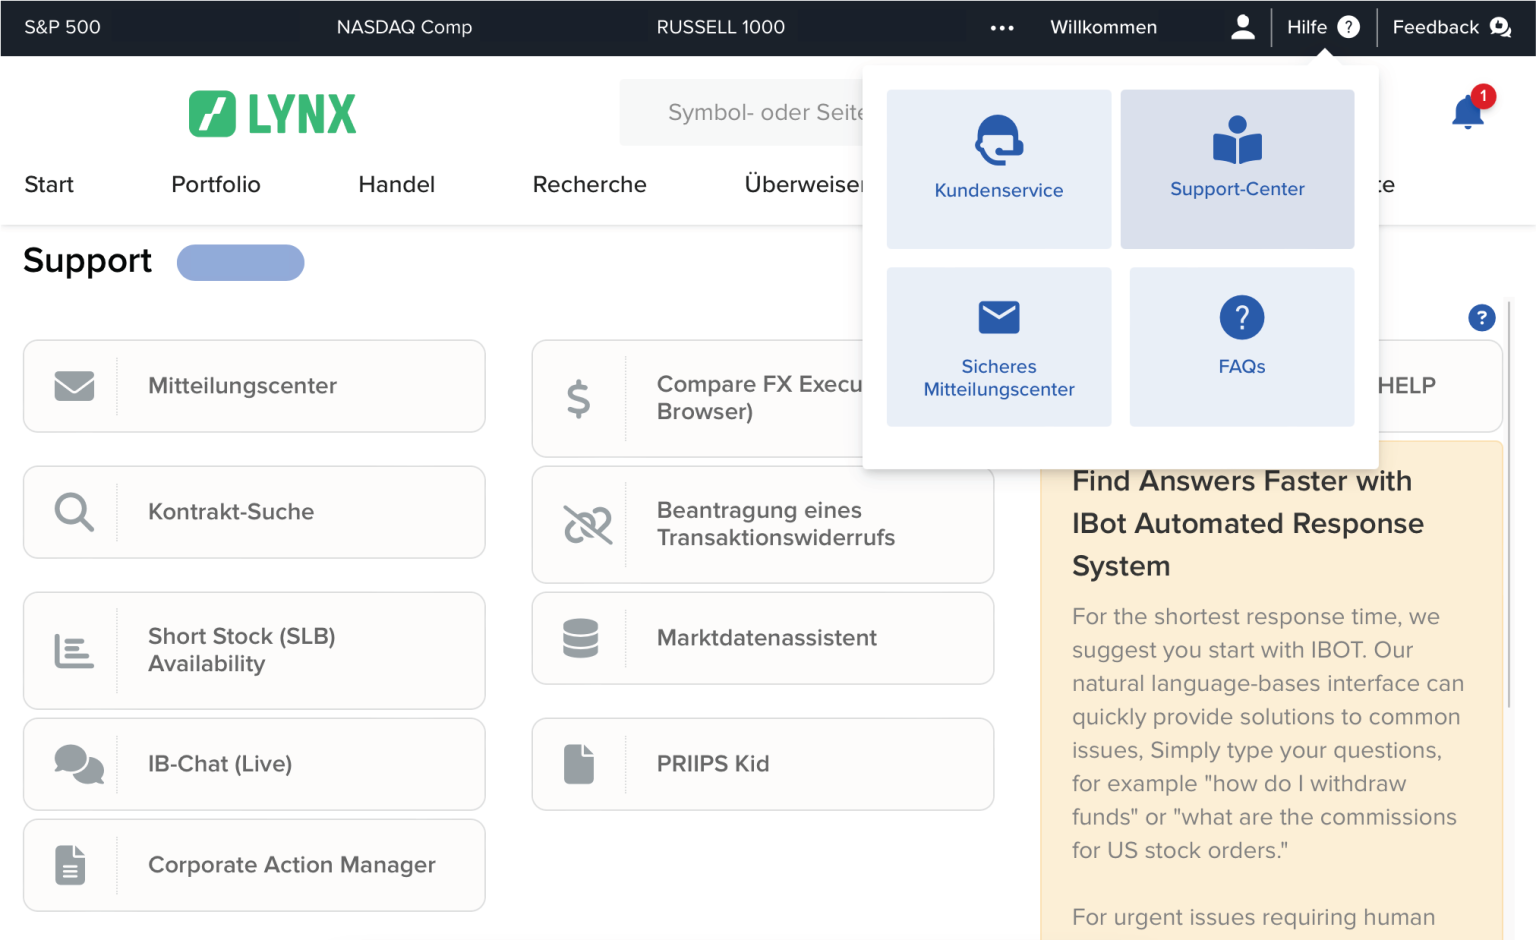Click into the symbol or page search field
The height and width of the screenshot is (940, 1536).
coord(741,112)
